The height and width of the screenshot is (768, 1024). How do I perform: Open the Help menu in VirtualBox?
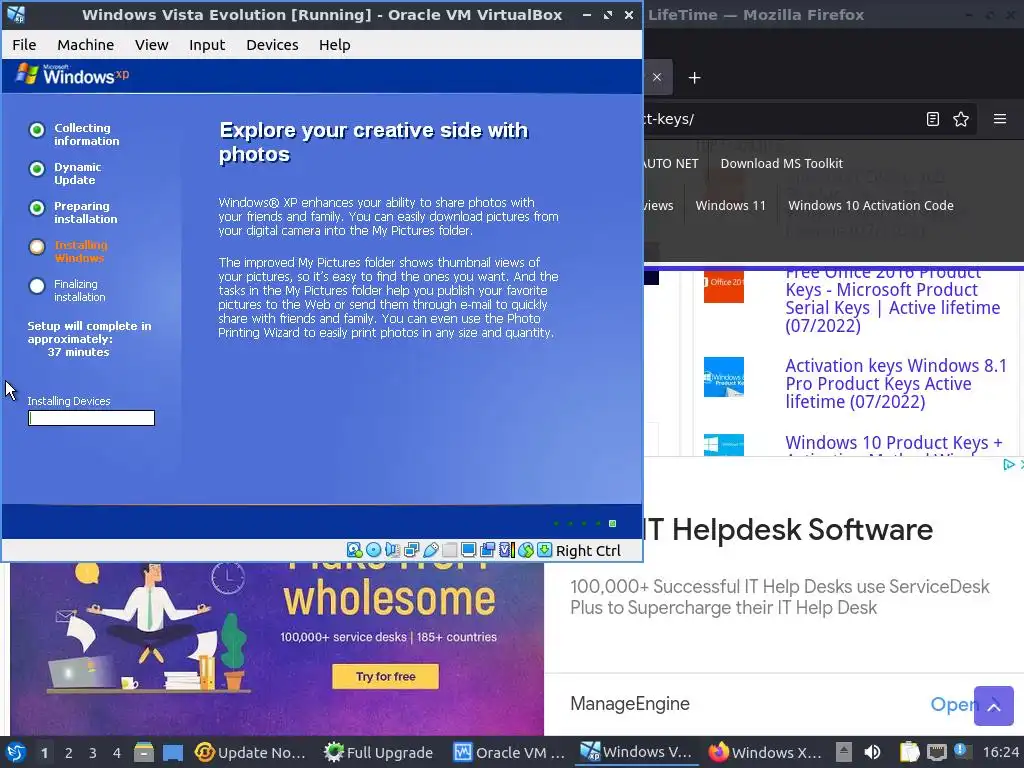(334, 44)
